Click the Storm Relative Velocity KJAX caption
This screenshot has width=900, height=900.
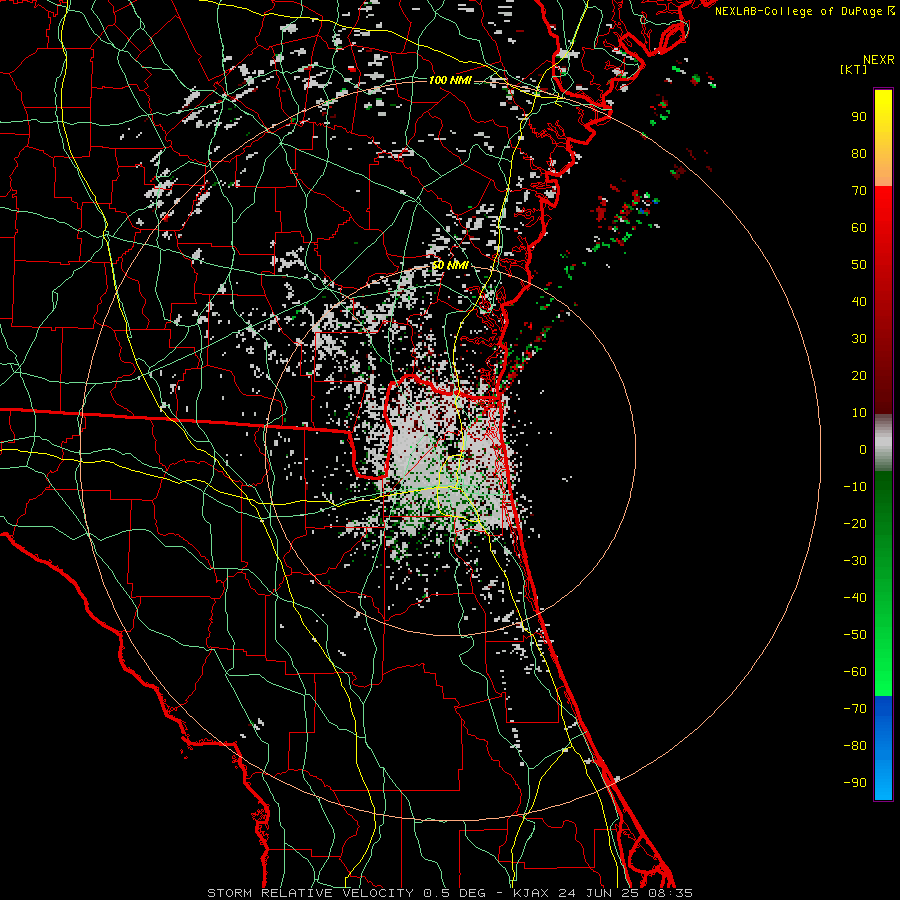(x=450, y=893)
